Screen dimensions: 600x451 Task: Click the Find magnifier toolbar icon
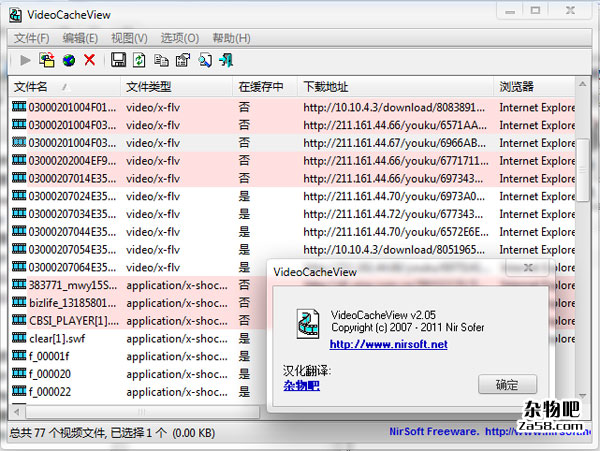pos(205,60)
